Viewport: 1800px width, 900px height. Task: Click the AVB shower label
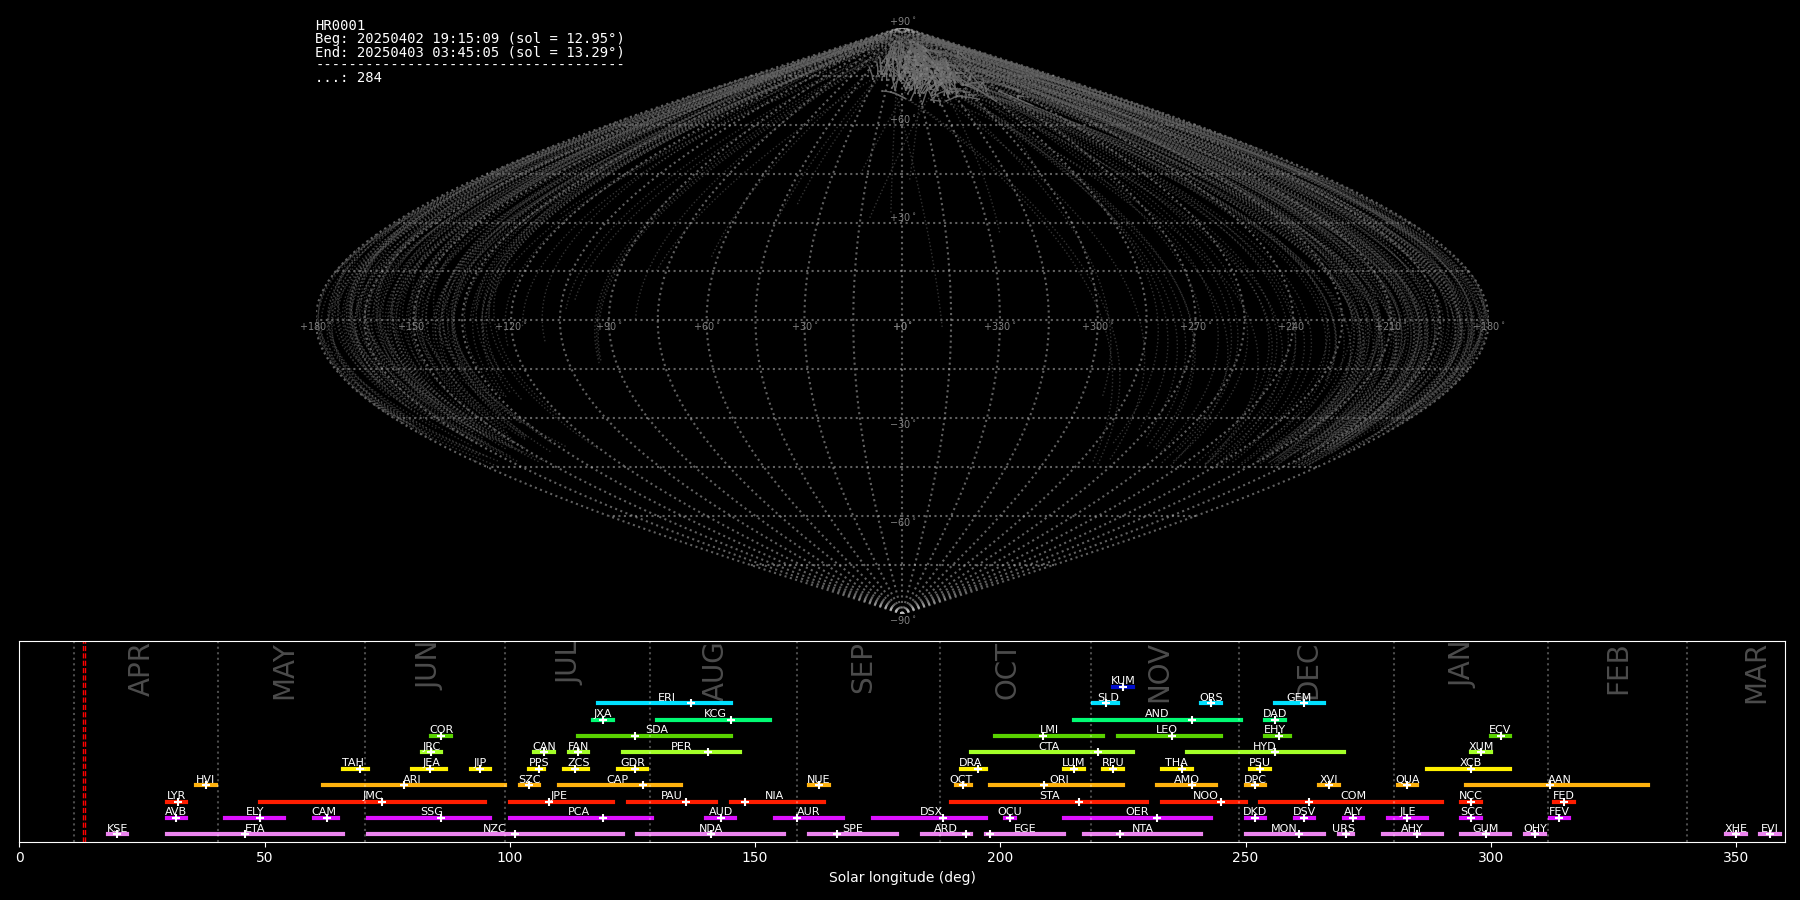(x=176, y=812)
